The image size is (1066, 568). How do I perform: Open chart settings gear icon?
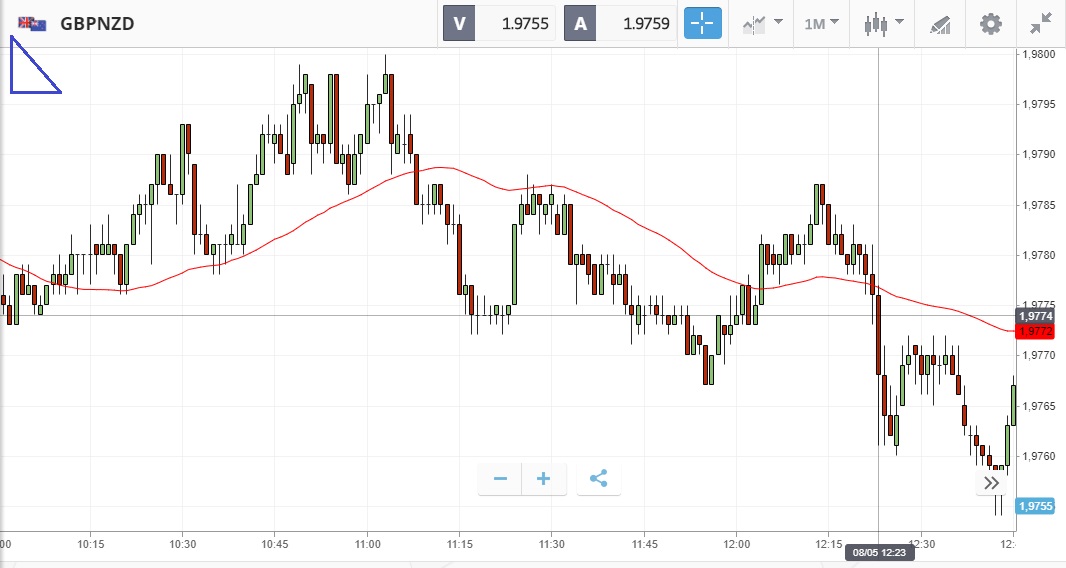coord(990,23)
